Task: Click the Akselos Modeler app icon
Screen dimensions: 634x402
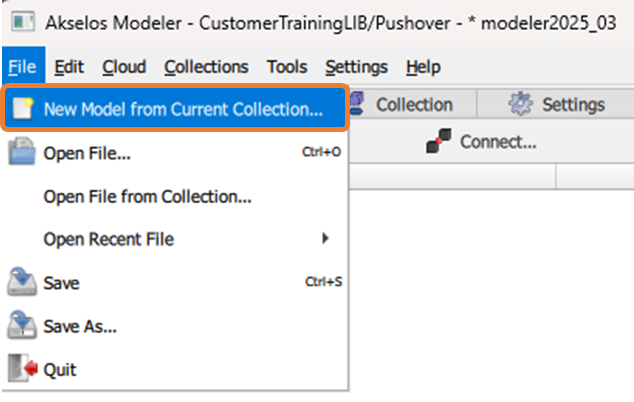Action: pyautogui.click(x=23, y=22)
